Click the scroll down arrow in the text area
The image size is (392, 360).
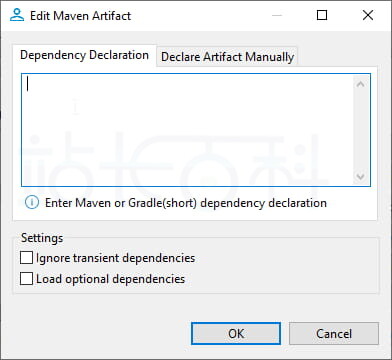(x=360, y=176)
